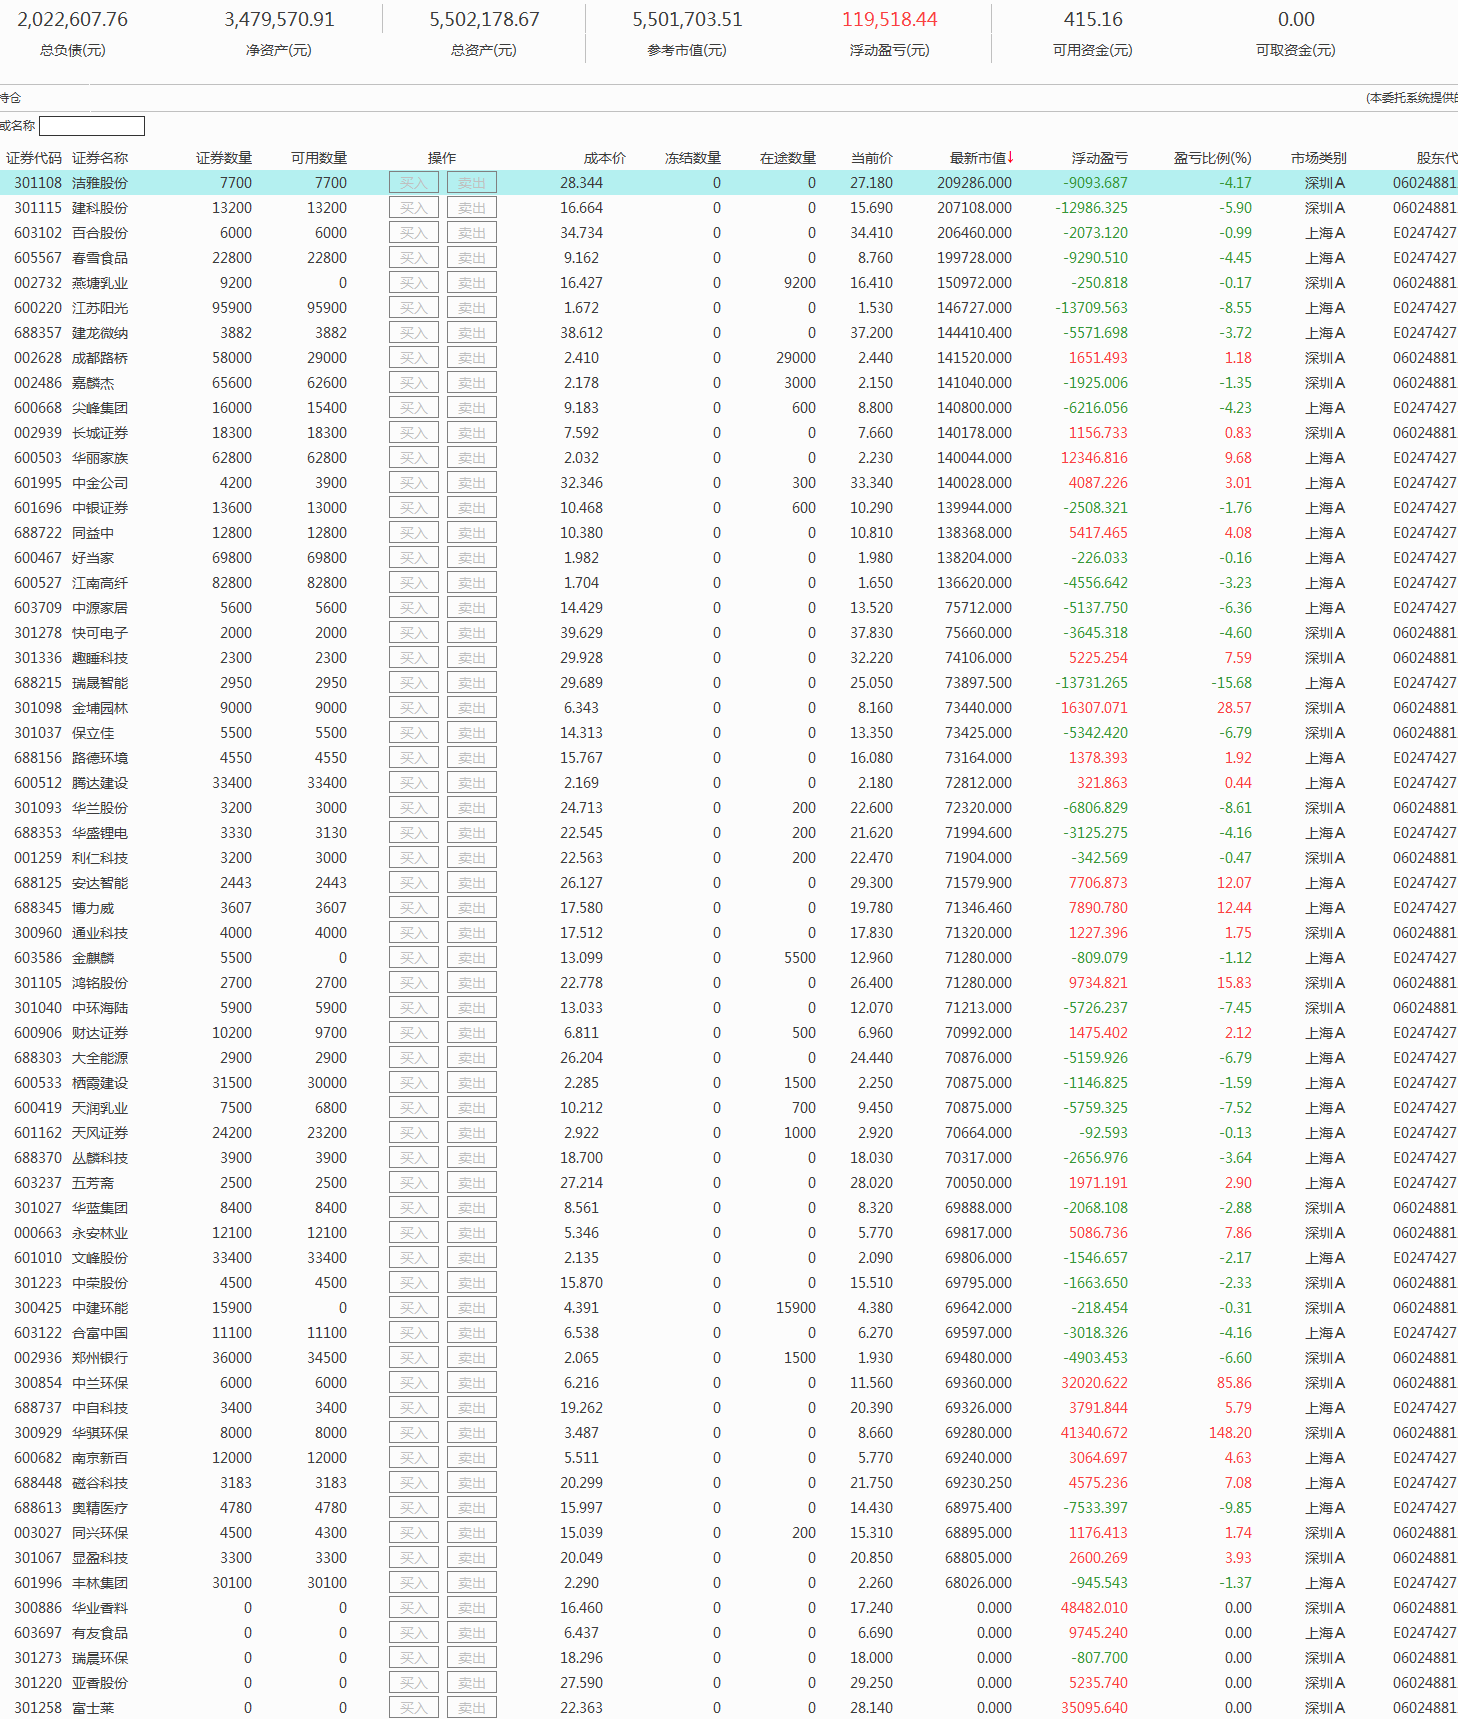
Task: Click the 参考市值 value 5,501,703.51
Action: click(687, 19)
